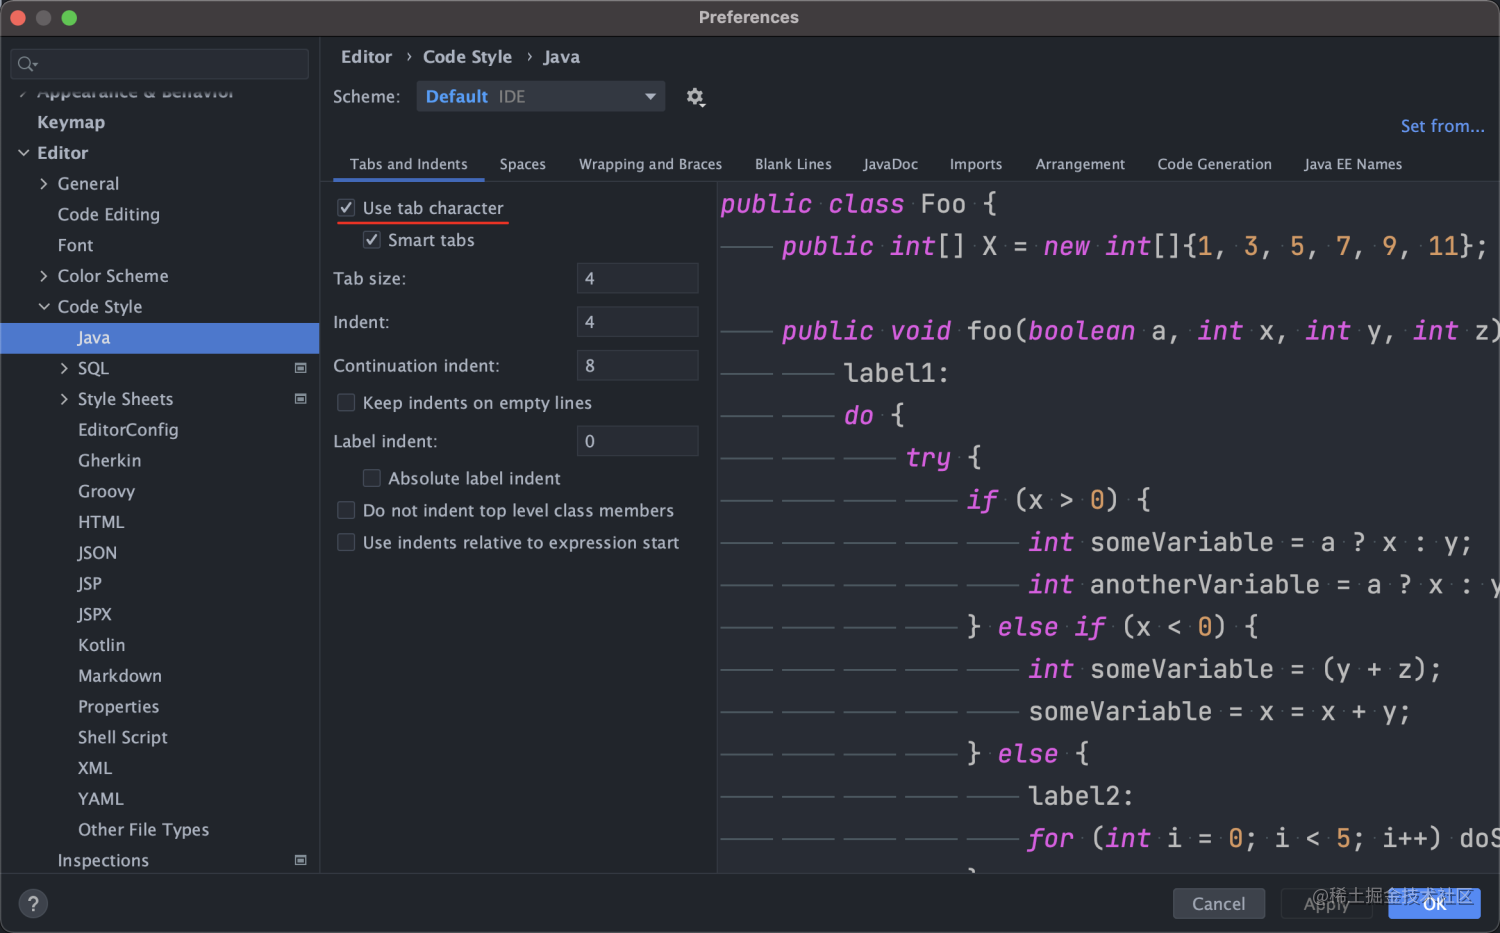Screen dimensions: 1500x933
Task: Click the Apply button
Action: pyautogui.click(x=1326, y=904)
